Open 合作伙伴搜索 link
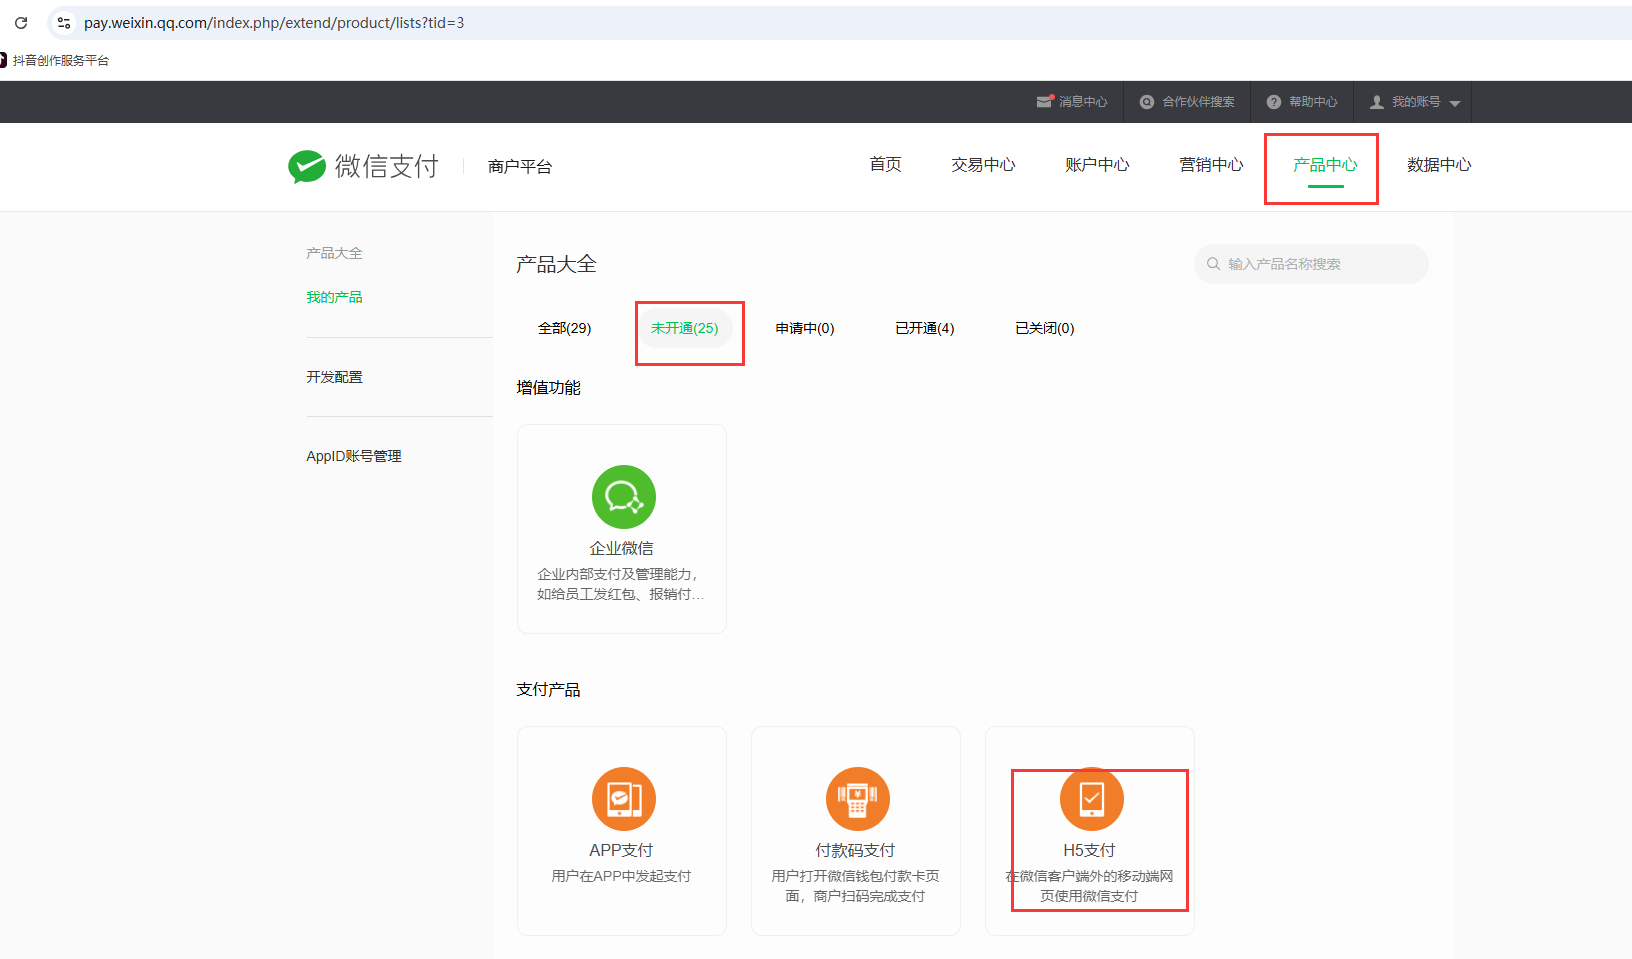Screen dimensions: 1632x959 pos(1198,102)
